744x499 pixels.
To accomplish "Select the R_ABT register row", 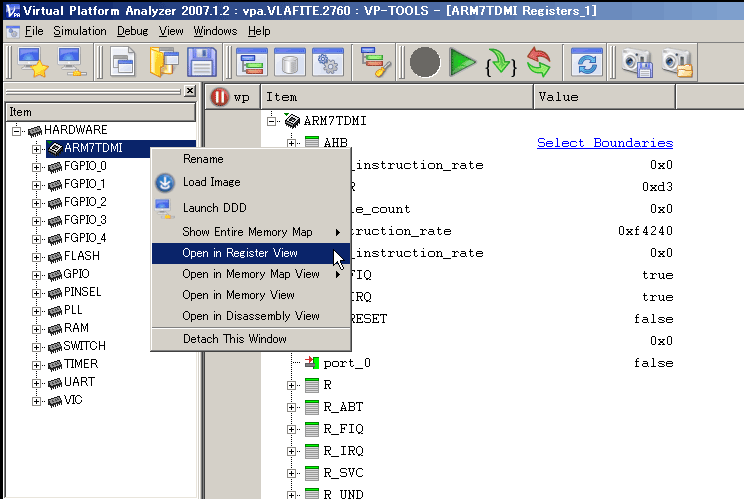I will click(x=343, y=407).
